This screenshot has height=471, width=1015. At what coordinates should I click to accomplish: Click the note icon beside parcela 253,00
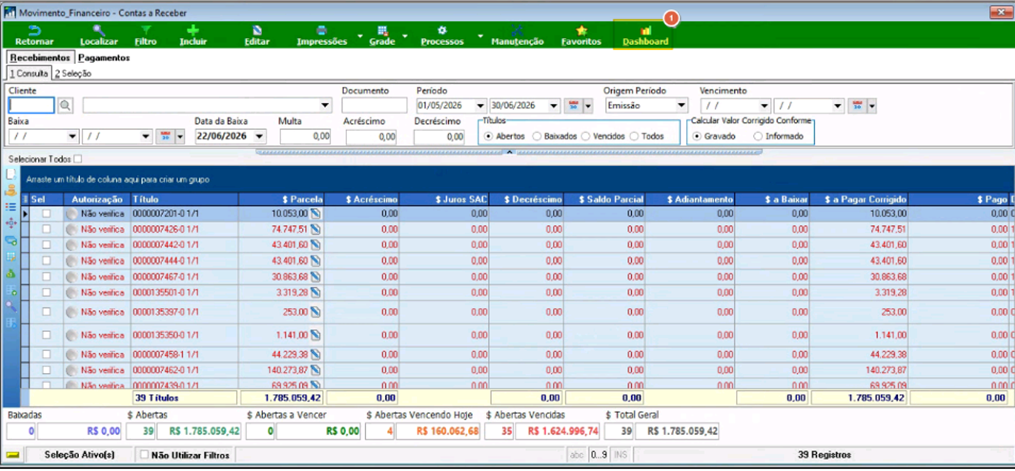pyautogui.click(x=315, y=311)
